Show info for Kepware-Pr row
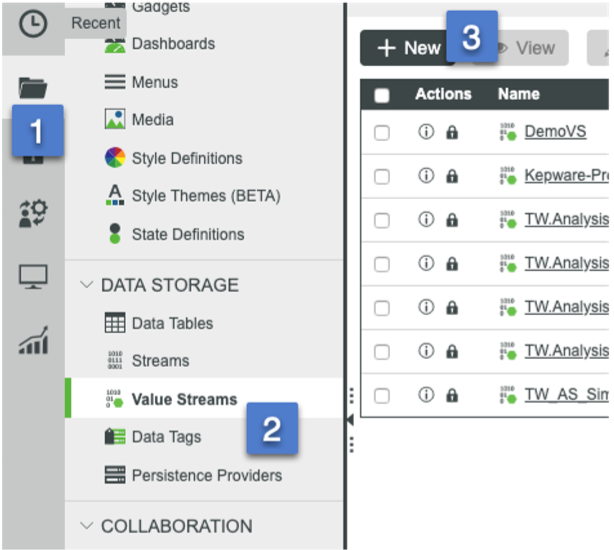 tap(426, 175)
